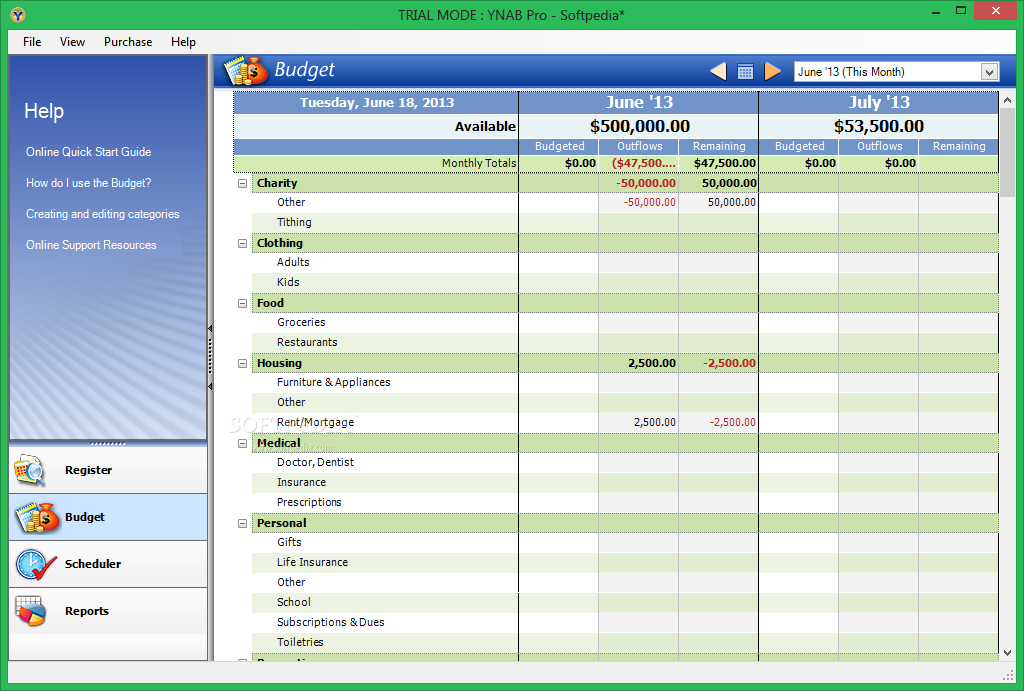
Task: Collapse the Personal category group
Action: point(242,524)
